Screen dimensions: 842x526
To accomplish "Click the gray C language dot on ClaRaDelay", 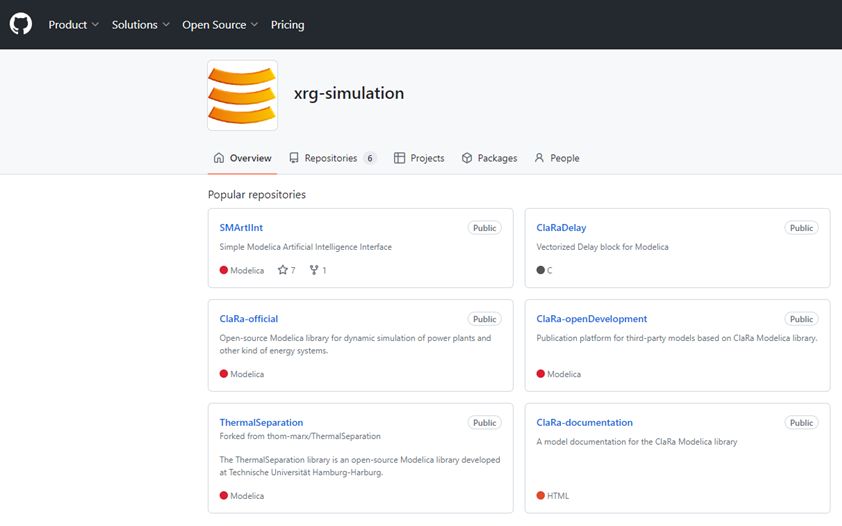I will (540, 270).
